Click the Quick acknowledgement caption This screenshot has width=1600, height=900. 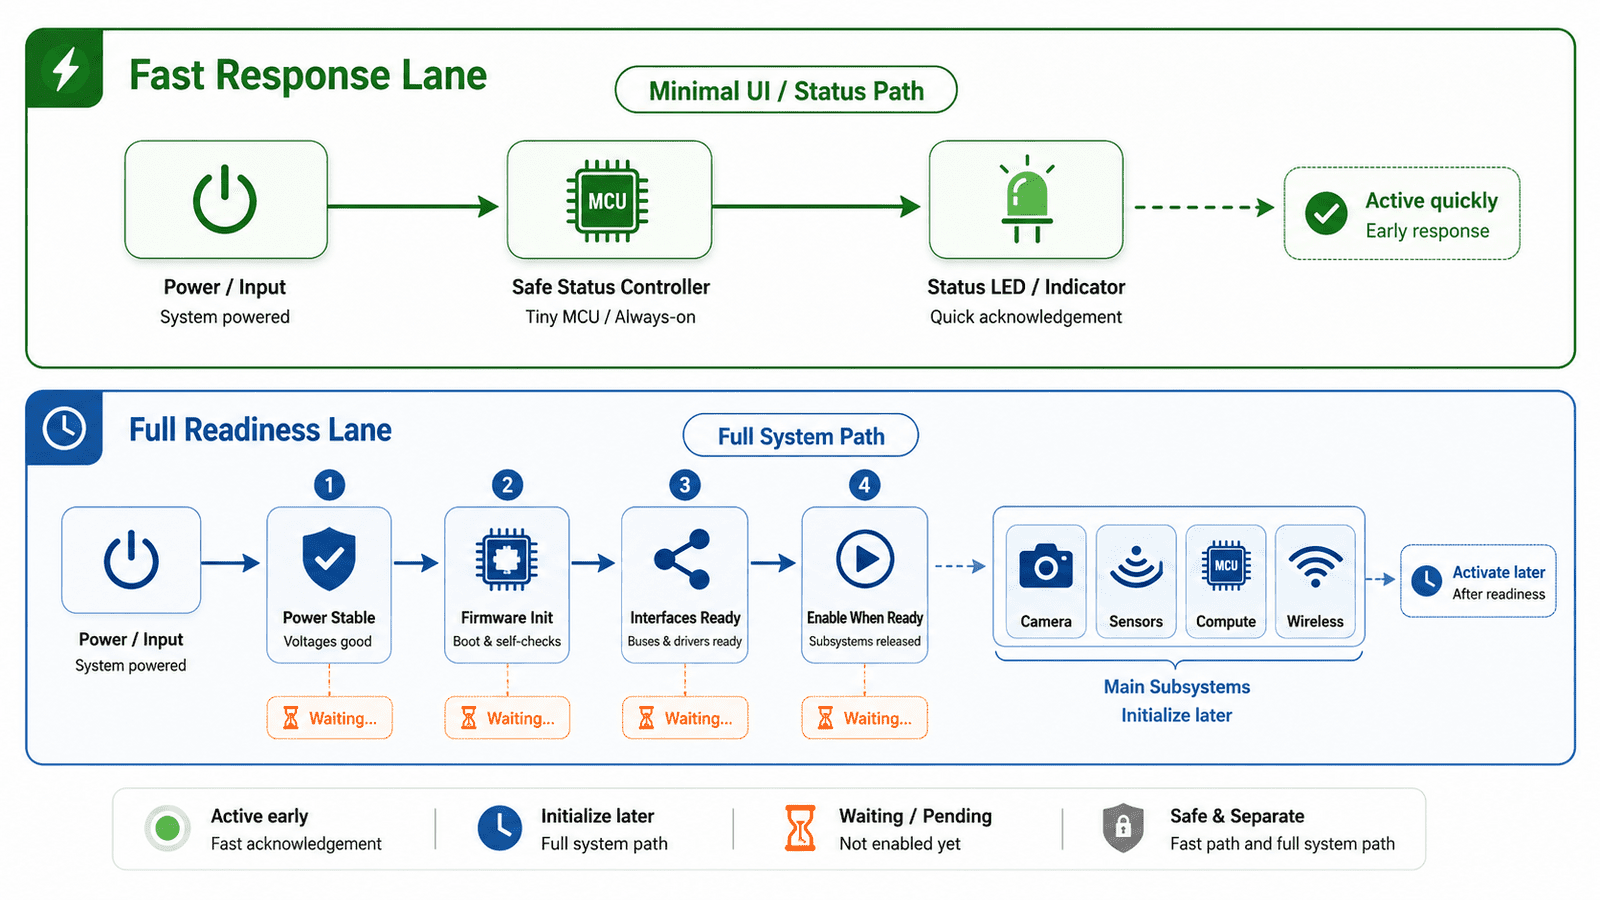tap(1026, 317)
